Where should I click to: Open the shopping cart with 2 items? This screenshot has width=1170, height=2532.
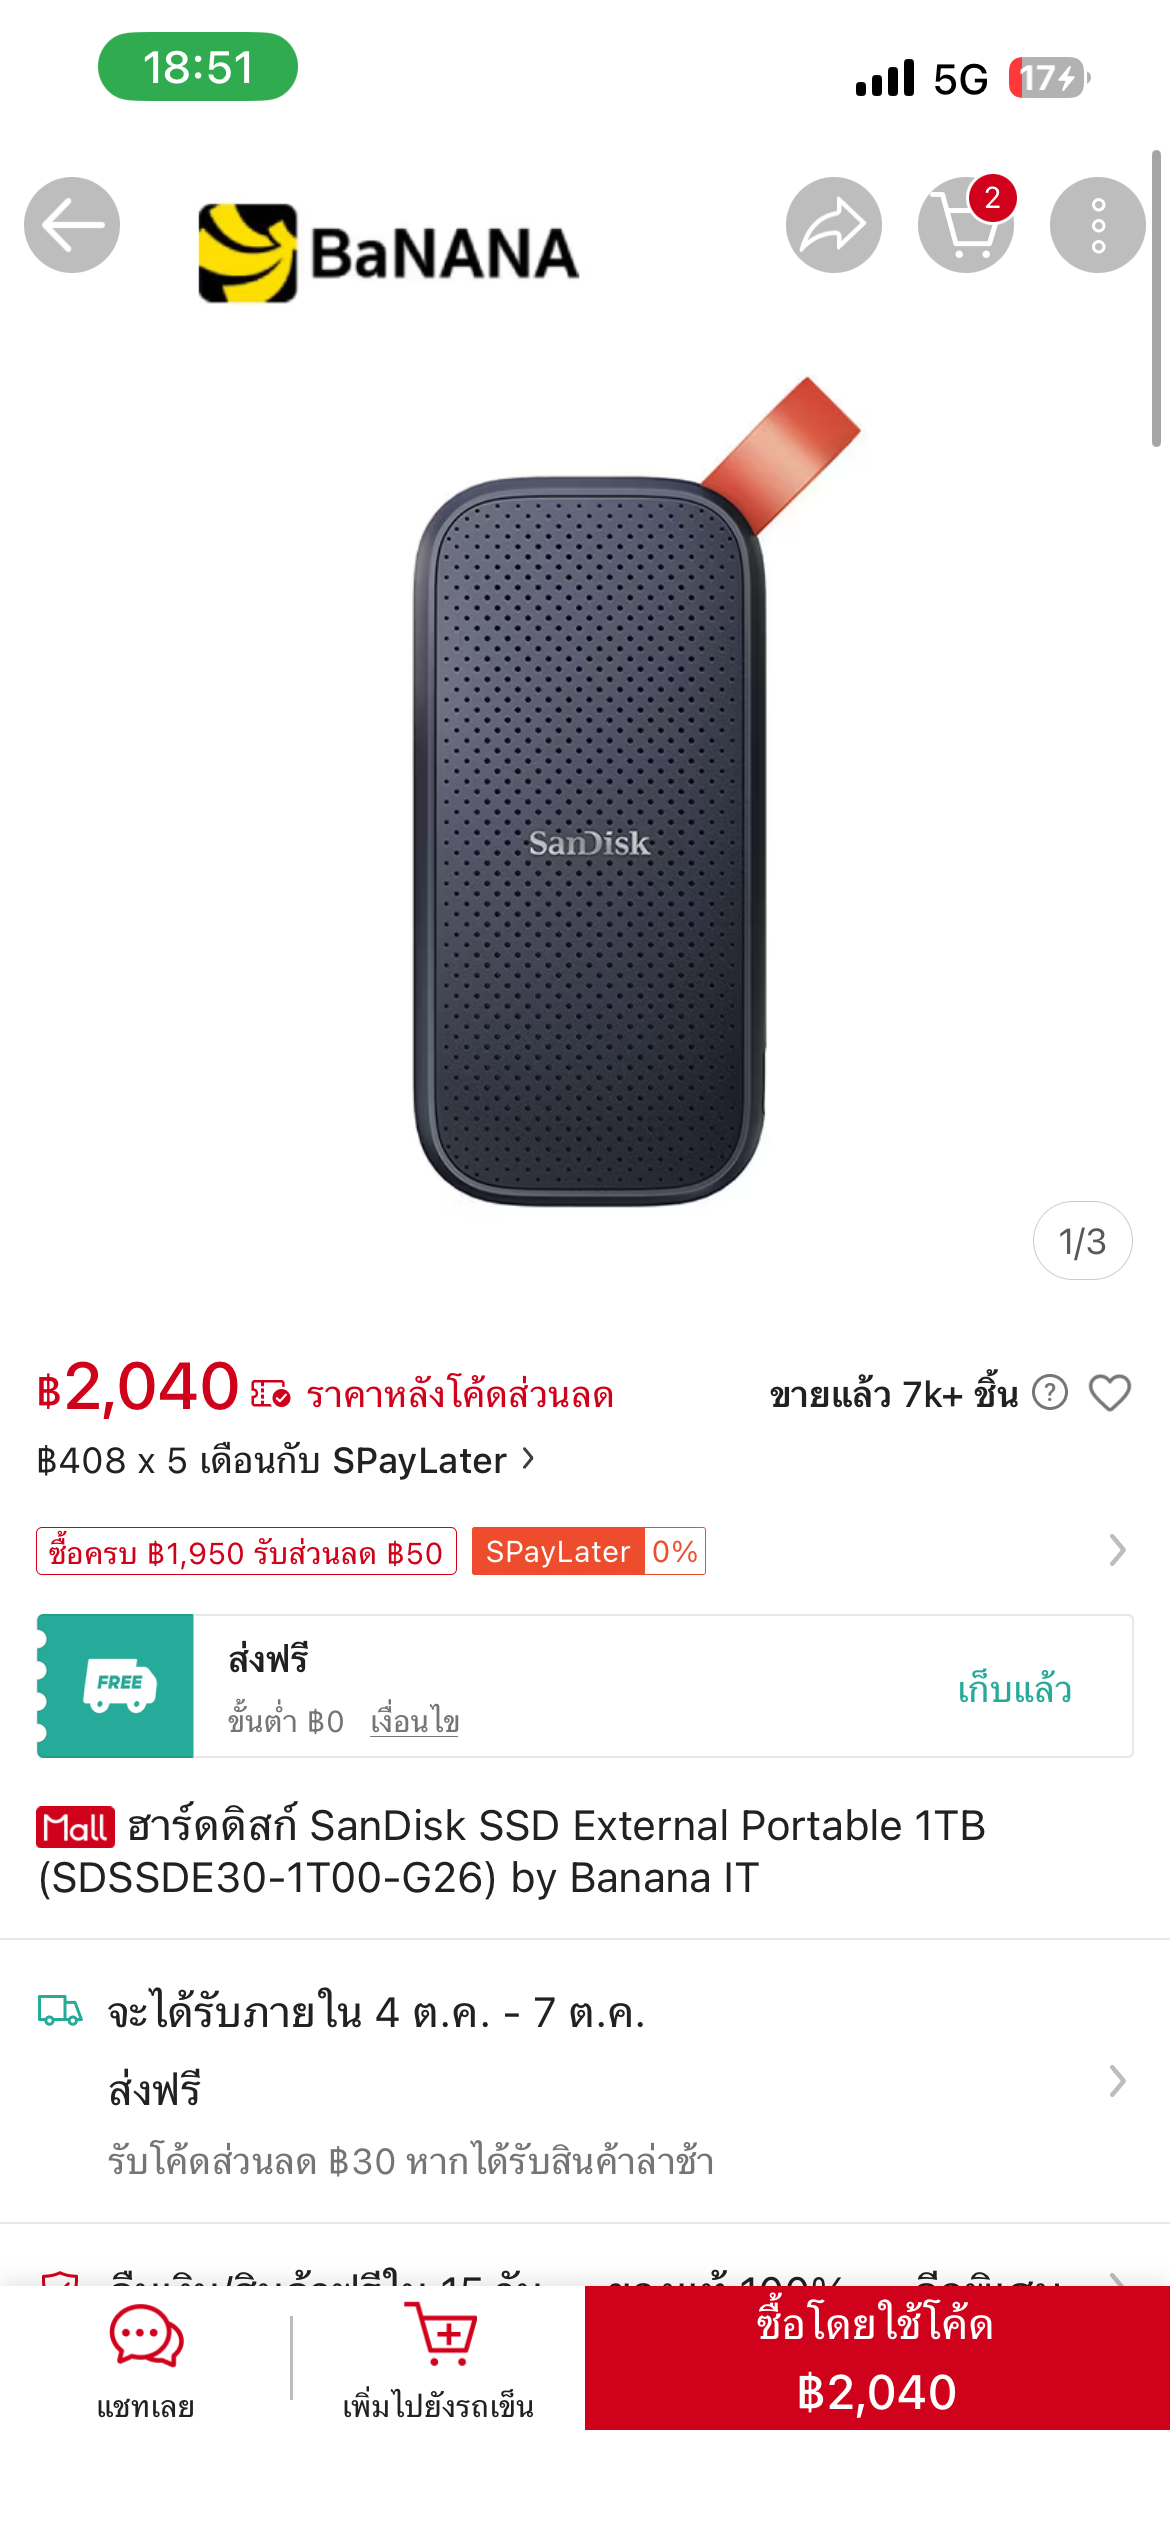coord(965,225)
